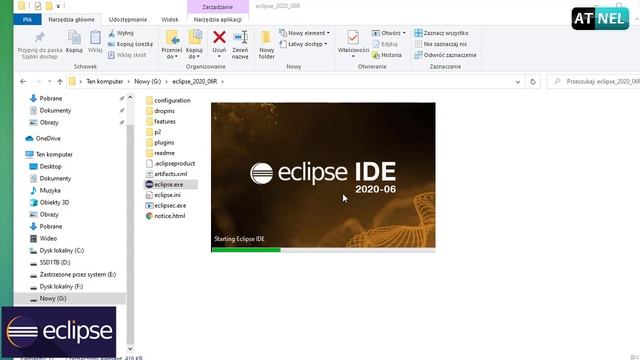Click the Zmień nazwę rename icon
This screenshot has width=640, height=360.
(240, 38)
